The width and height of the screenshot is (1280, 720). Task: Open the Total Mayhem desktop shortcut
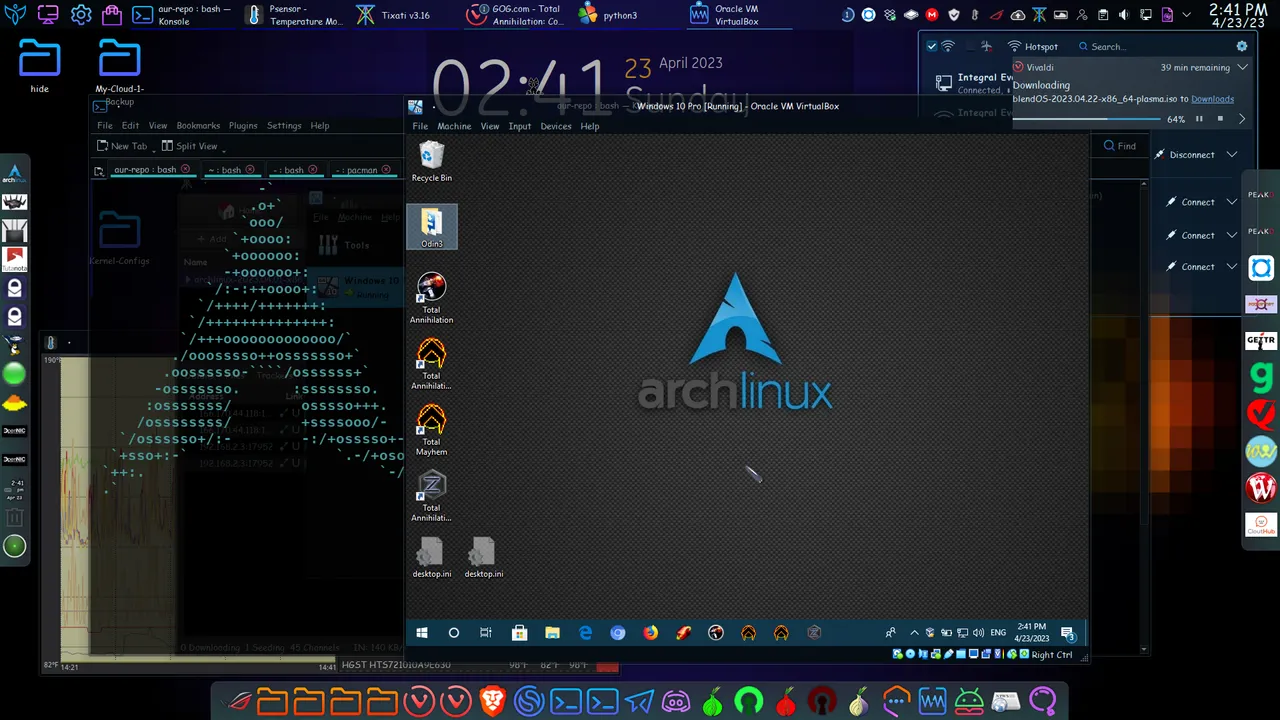(x=431, y=430)
